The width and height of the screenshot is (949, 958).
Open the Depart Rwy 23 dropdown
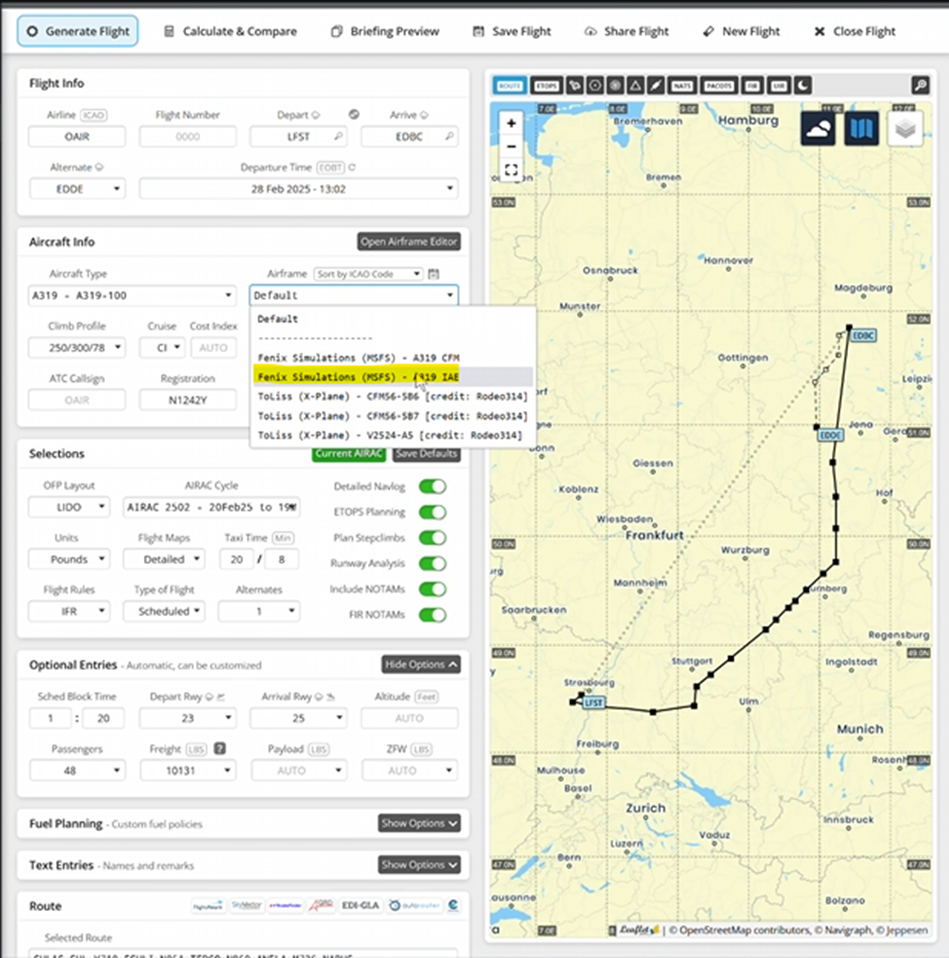pyautogui.click(x=188, y=718)
